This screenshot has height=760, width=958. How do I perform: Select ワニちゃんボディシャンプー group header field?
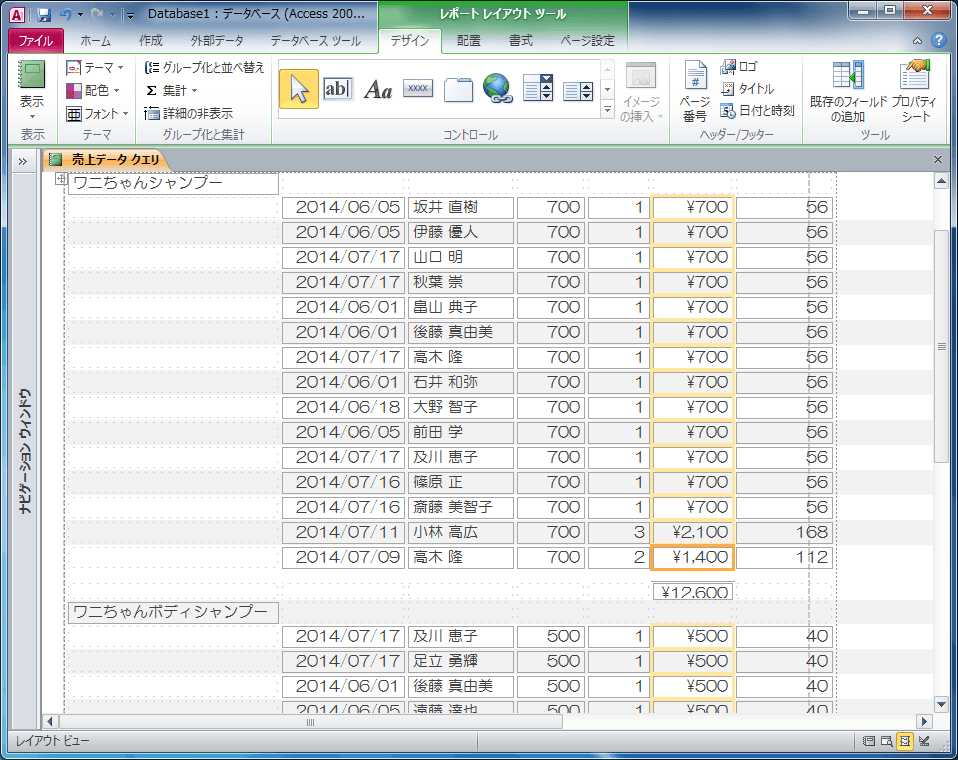click(174, 612)
